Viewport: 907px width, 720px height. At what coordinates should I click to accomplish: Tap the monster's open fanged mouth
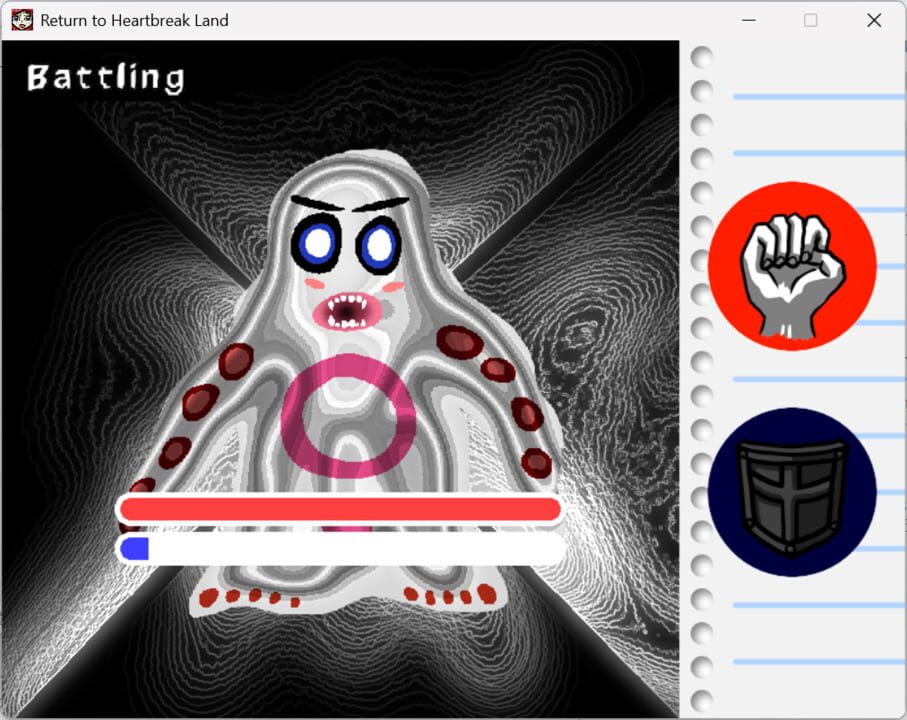[x=345, y=311]
